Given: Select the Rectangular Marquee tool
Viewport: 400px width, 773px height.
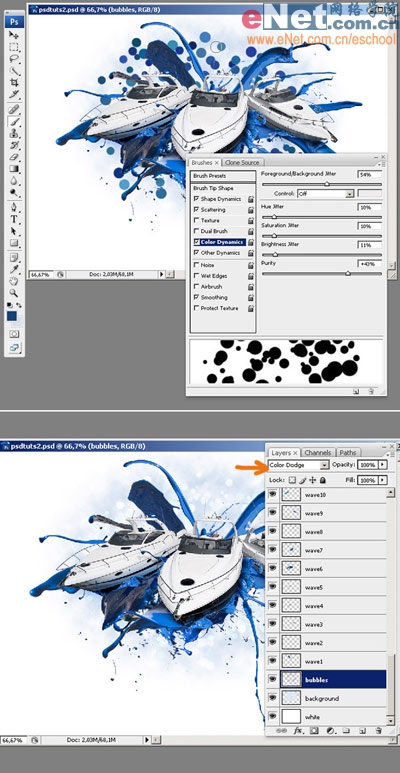Looking at the screenshot, I should (x=14, y=47).
